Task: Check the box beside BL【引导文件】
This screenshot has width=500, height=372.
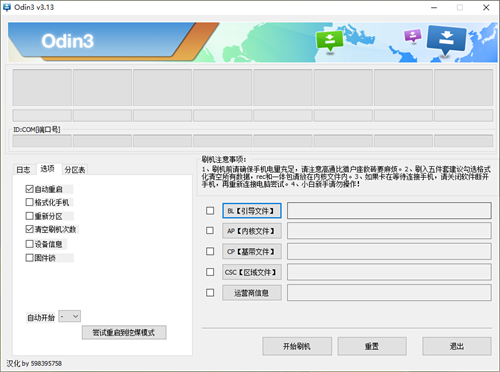Action: click(x=210, y=211)
